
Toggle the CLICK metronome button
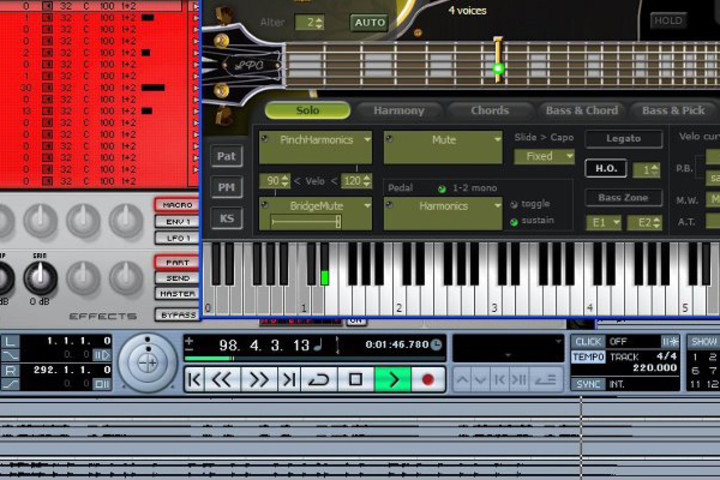588,341
